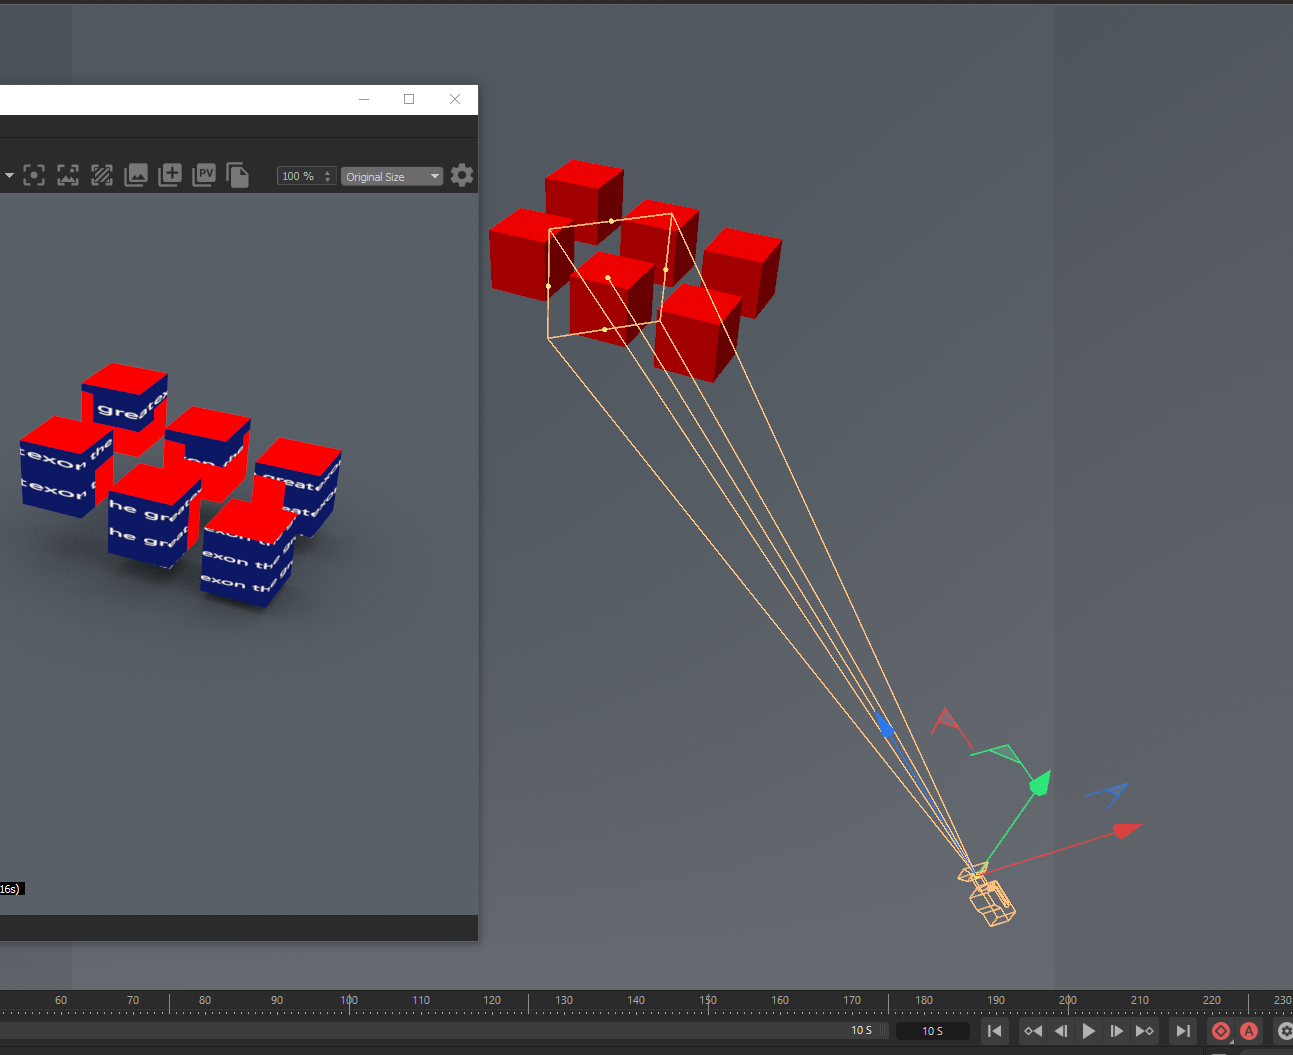Jump to previous keyframe
Image resolution: width=1293 pixels, height=1055 pixels.
click(1033, 1031)
